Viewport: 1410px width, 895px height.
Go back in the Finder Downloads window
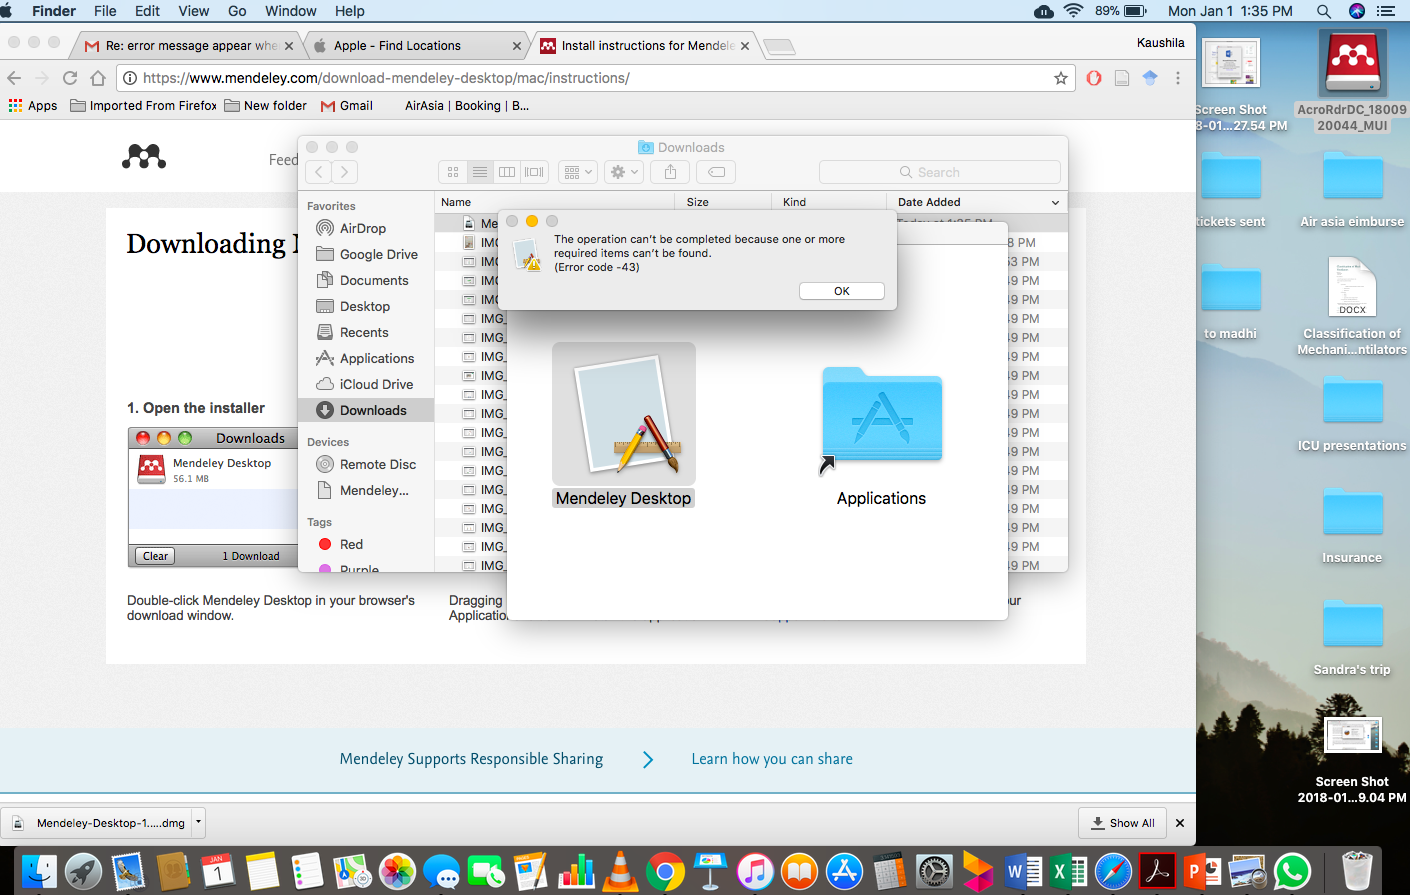click(319, 172)
